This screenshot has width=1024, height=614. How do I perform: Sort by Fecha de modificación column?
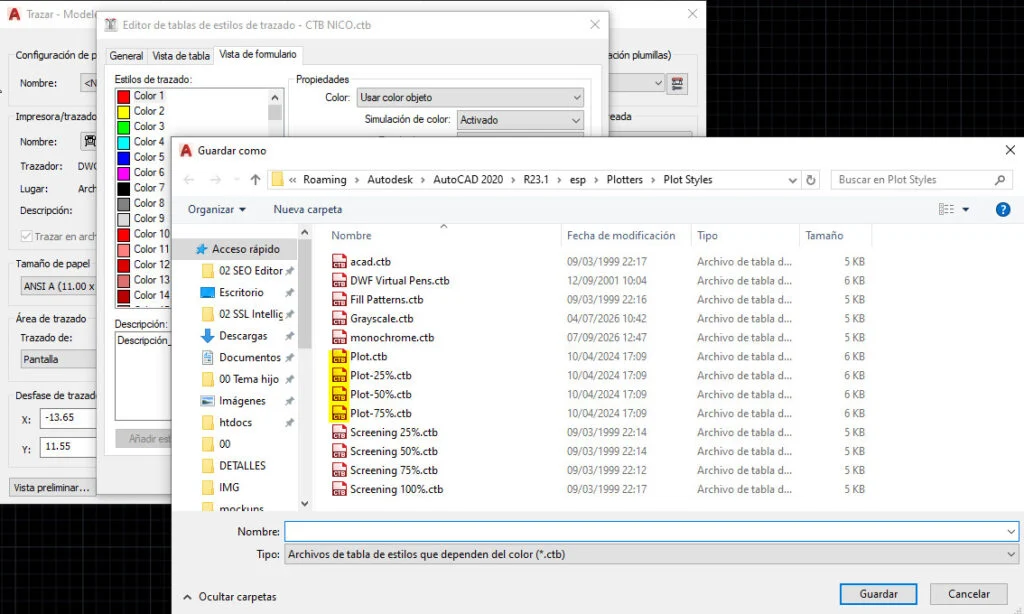pos(621,236)
